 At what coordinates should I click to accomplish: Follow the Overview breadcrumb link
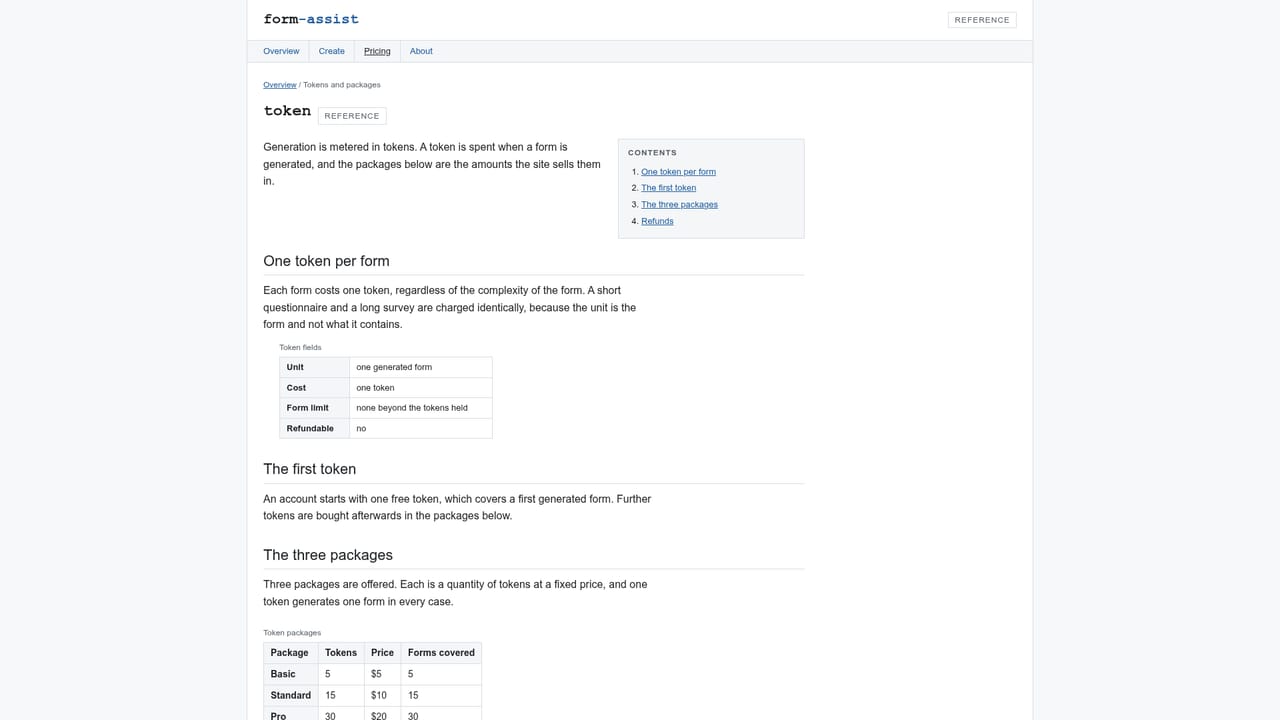click(280, 85)
